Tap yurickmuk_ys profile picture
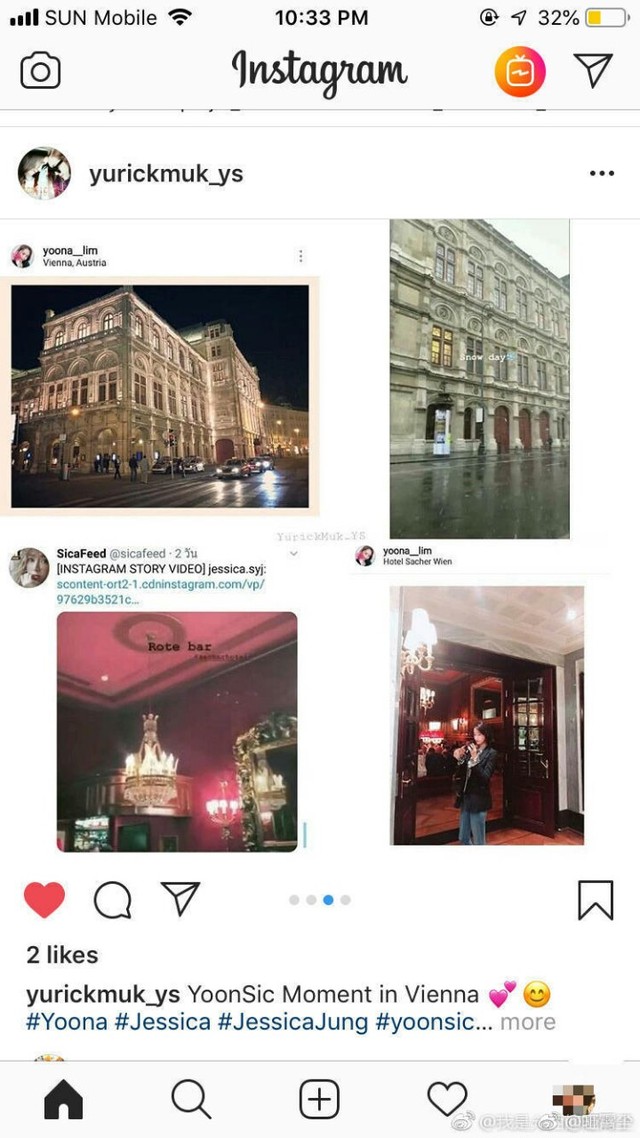Screen dimensions: 640x1138 pos(44,173)
